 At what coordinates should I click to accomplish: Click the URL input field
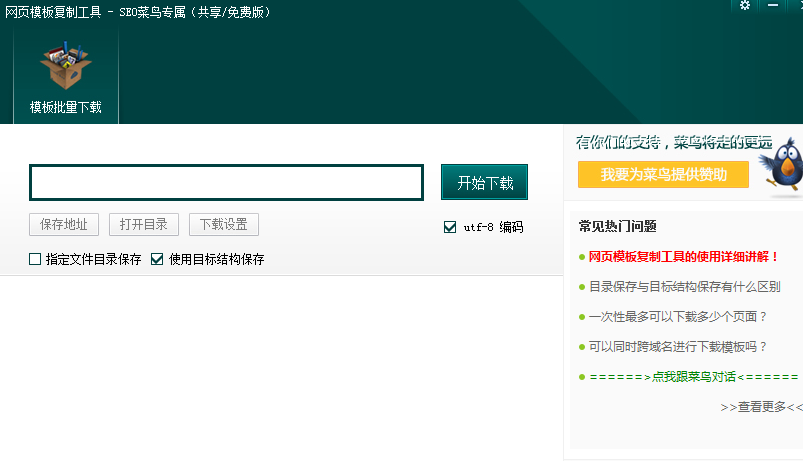pyautogui.click(x=226, y=182)
